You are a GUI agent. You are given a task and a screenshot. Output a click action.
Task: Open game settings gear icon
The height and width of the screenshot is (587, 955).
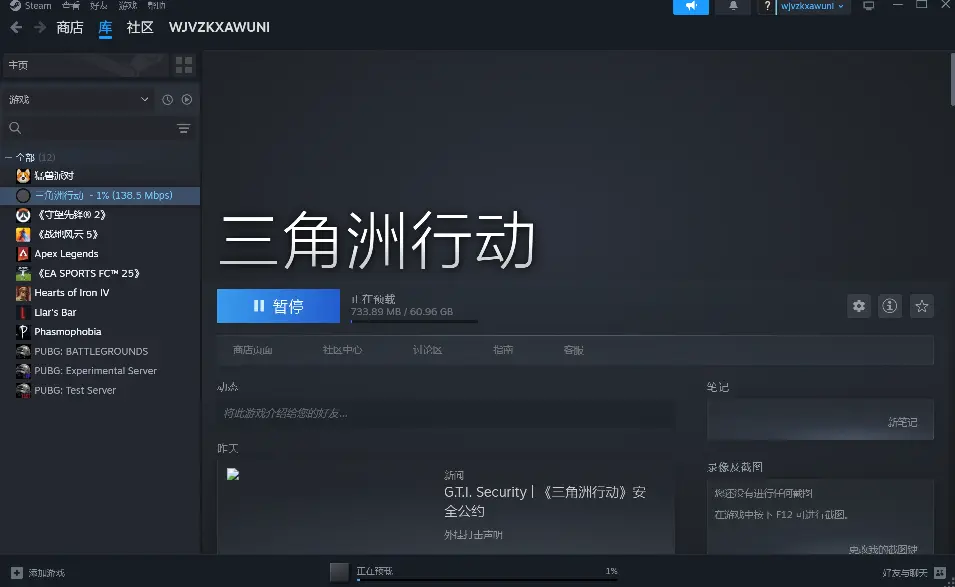tap(859, 306)
